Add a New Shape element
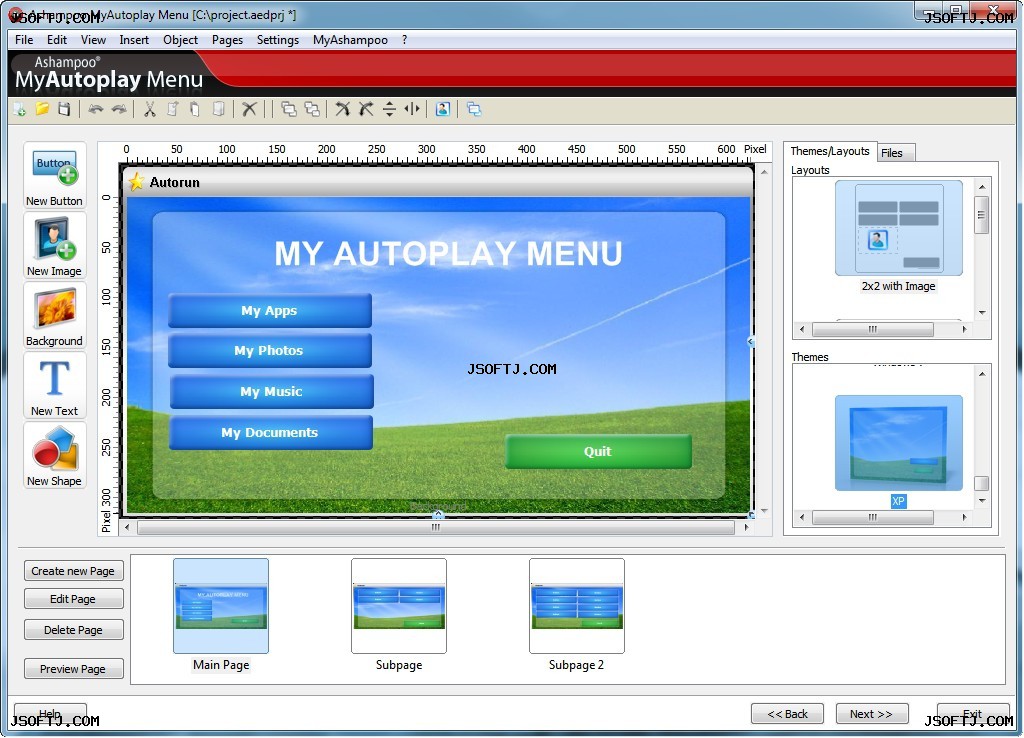 (54, 456)
